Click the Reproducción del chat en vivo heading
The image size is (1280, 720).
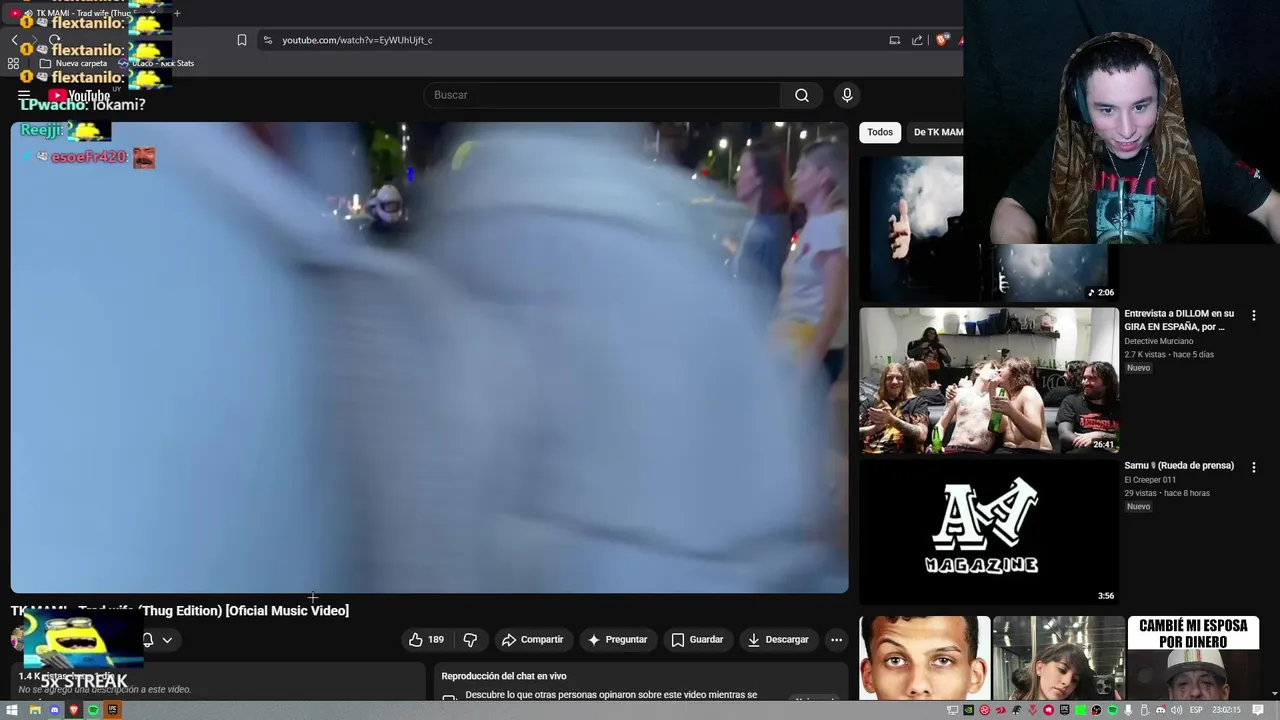(x=503, y=676)
